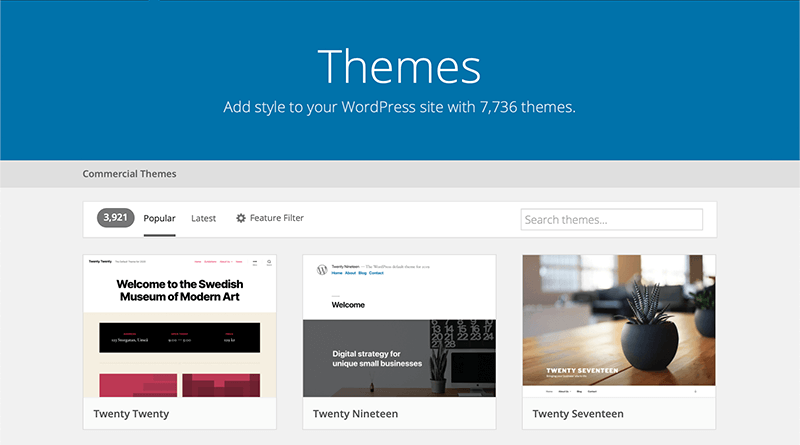Click the 3,921 theme count badge
The image size is (800, 445).
(x=116, y=218)
